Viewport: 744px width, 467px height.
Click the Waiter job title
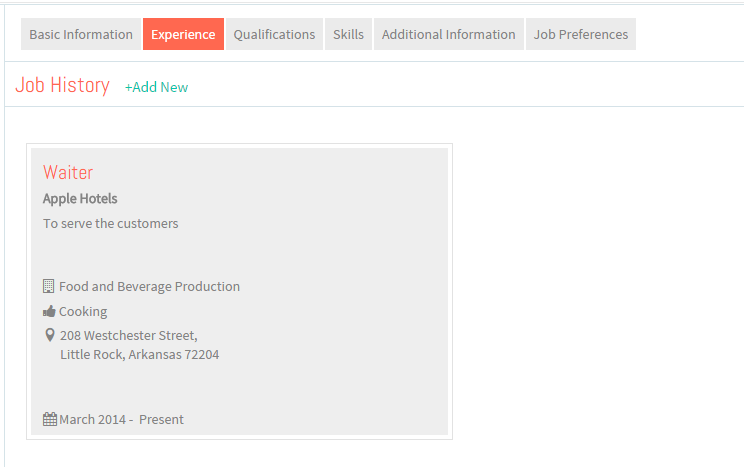coord(68,172)
